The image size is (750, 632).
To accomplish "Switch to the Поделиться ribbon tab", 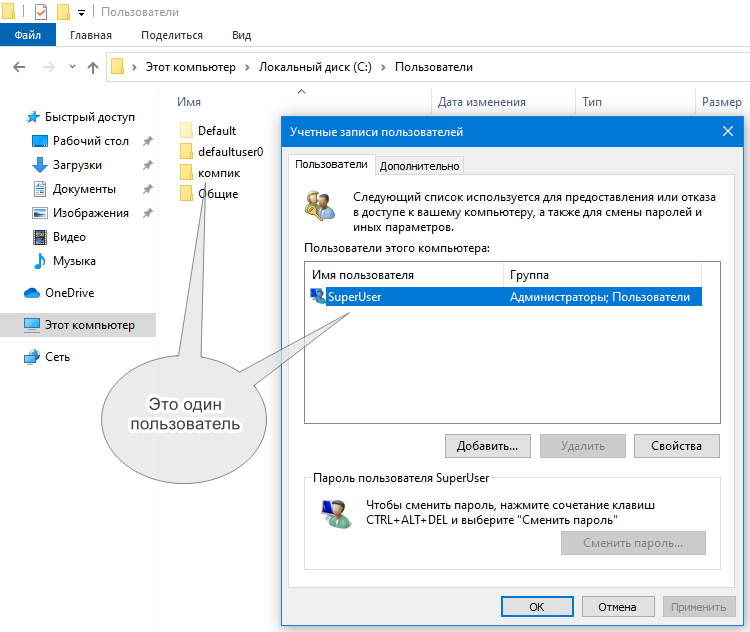I will pos(172,35).
